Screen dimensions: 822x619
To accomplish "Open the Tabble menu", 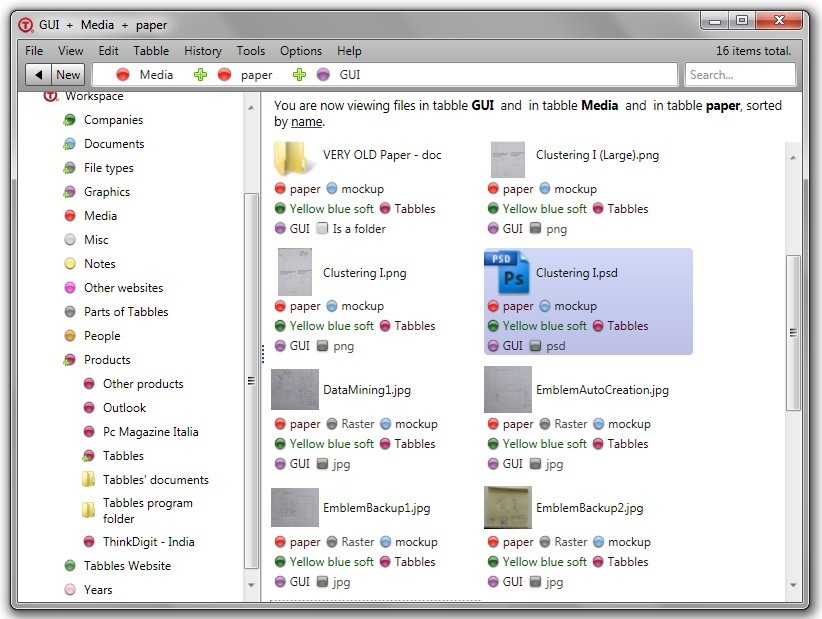I will tap(151, 51).
